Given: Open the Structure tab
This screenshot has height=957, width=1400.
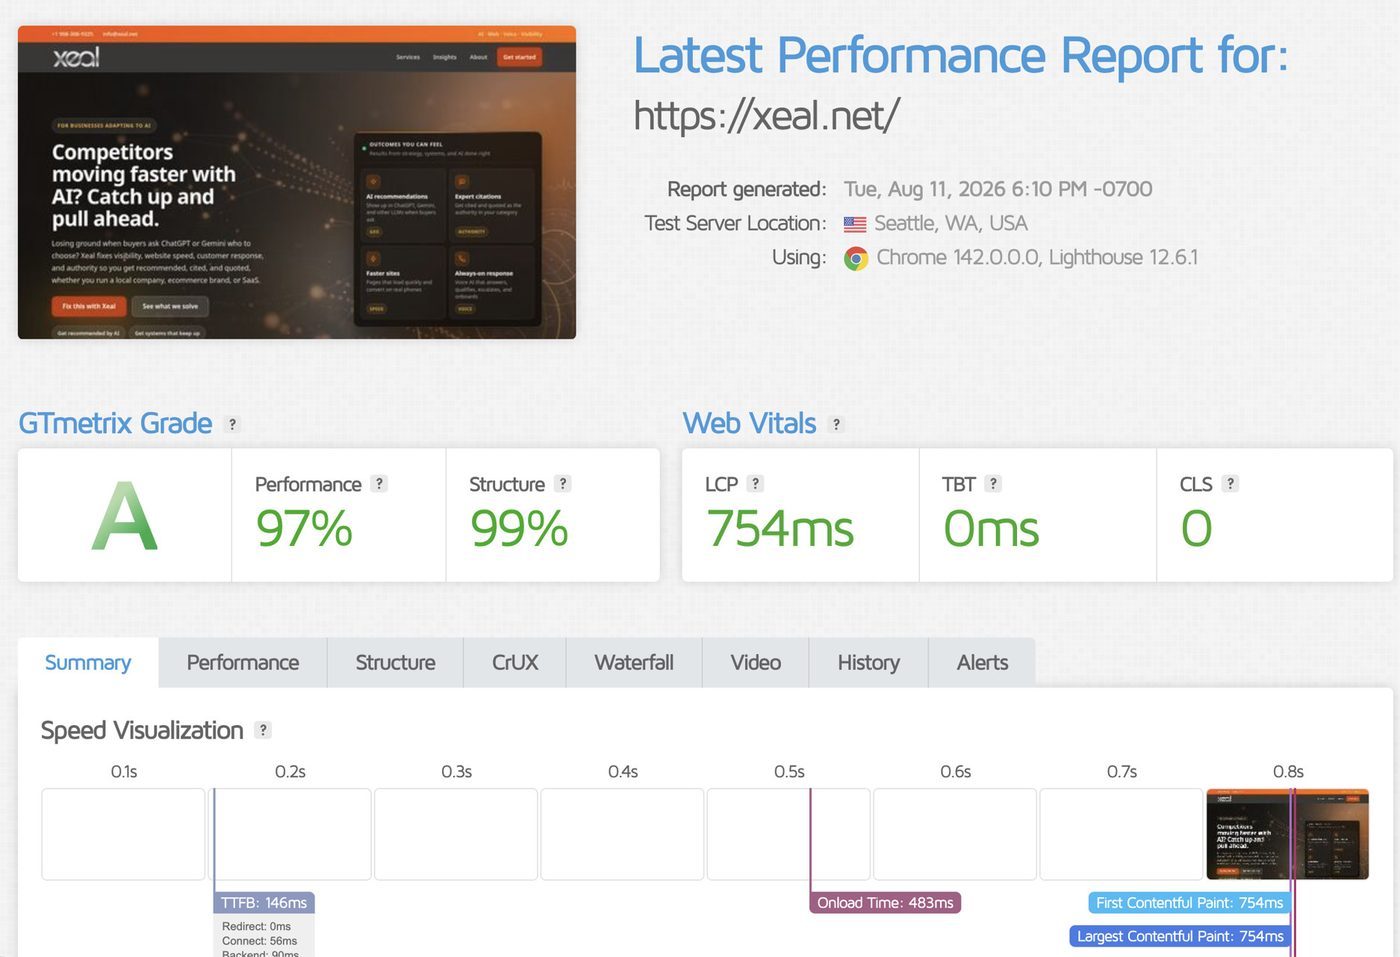Looking at the screenshot, I should 395,662.
